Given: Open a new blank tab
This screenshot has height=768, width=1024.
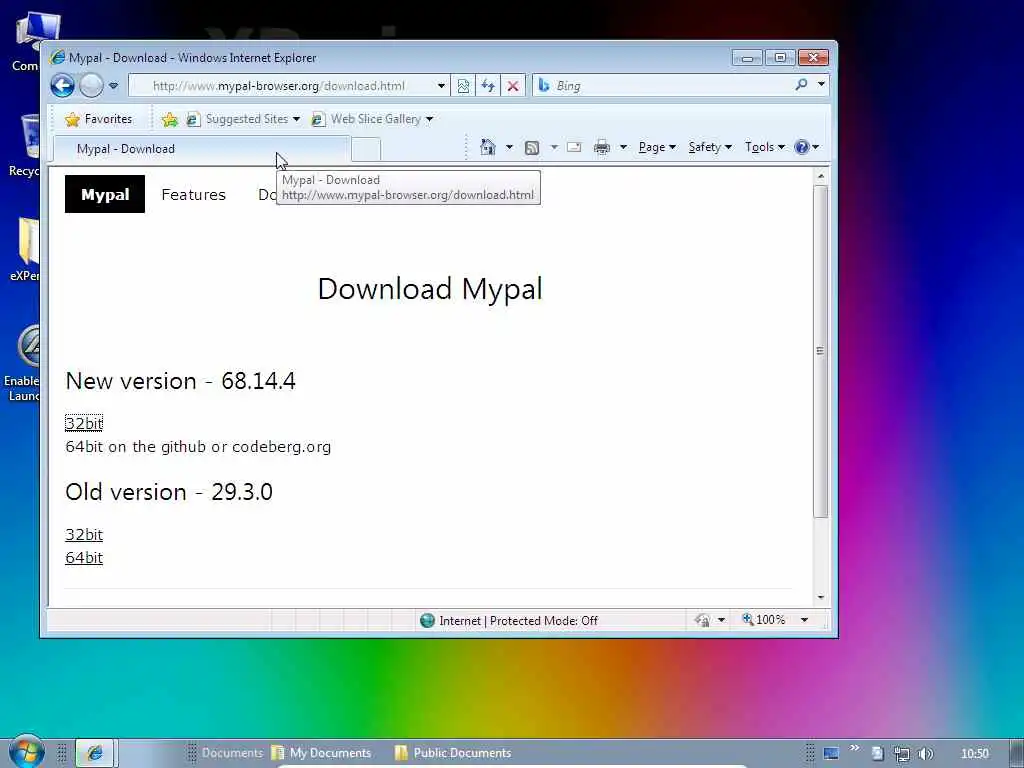Looking at the screenshot, I should [366, 150].
